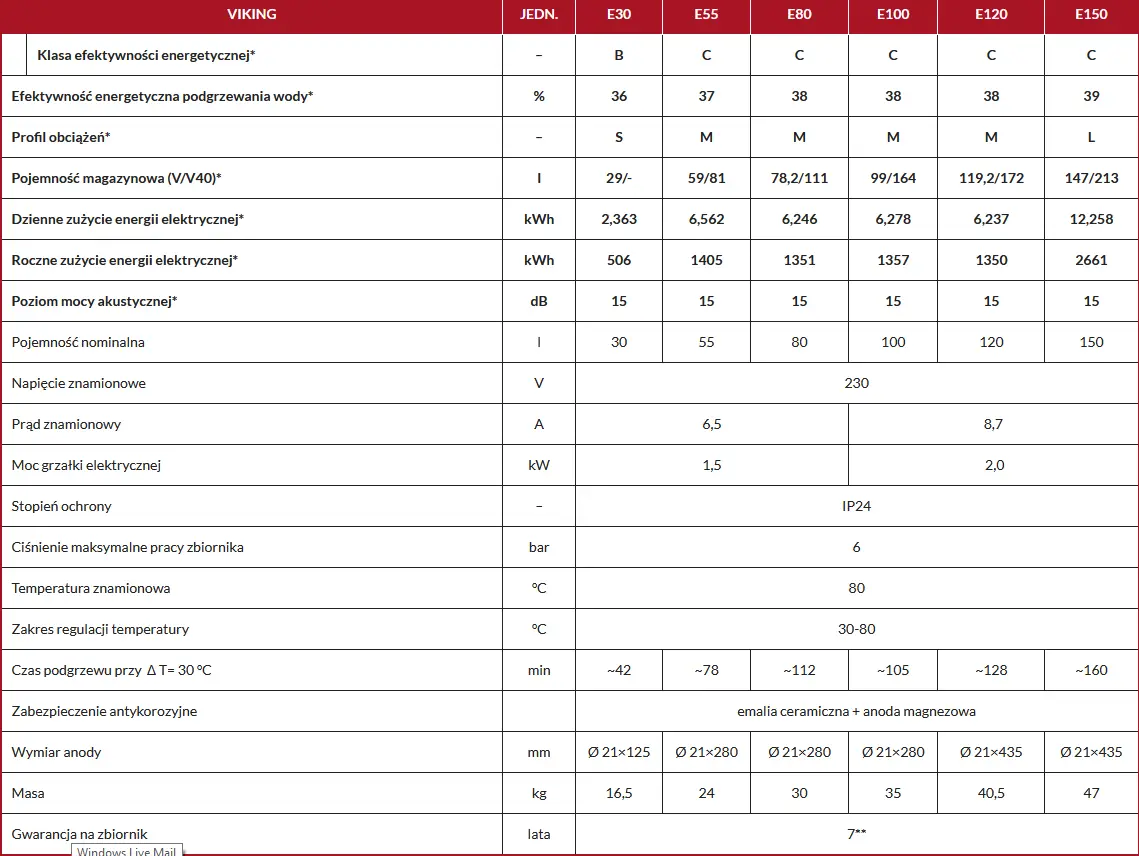Click annual consumption value 2661
The height and width of the screenshot is (856, 1139).
1091,260
